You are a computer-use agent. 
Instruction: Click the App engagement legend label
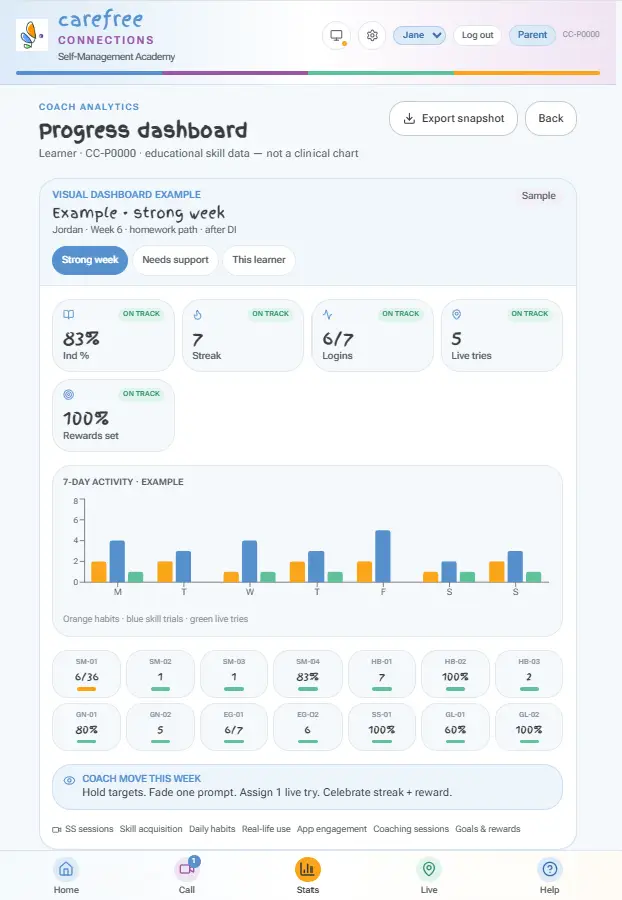[332, 829]
